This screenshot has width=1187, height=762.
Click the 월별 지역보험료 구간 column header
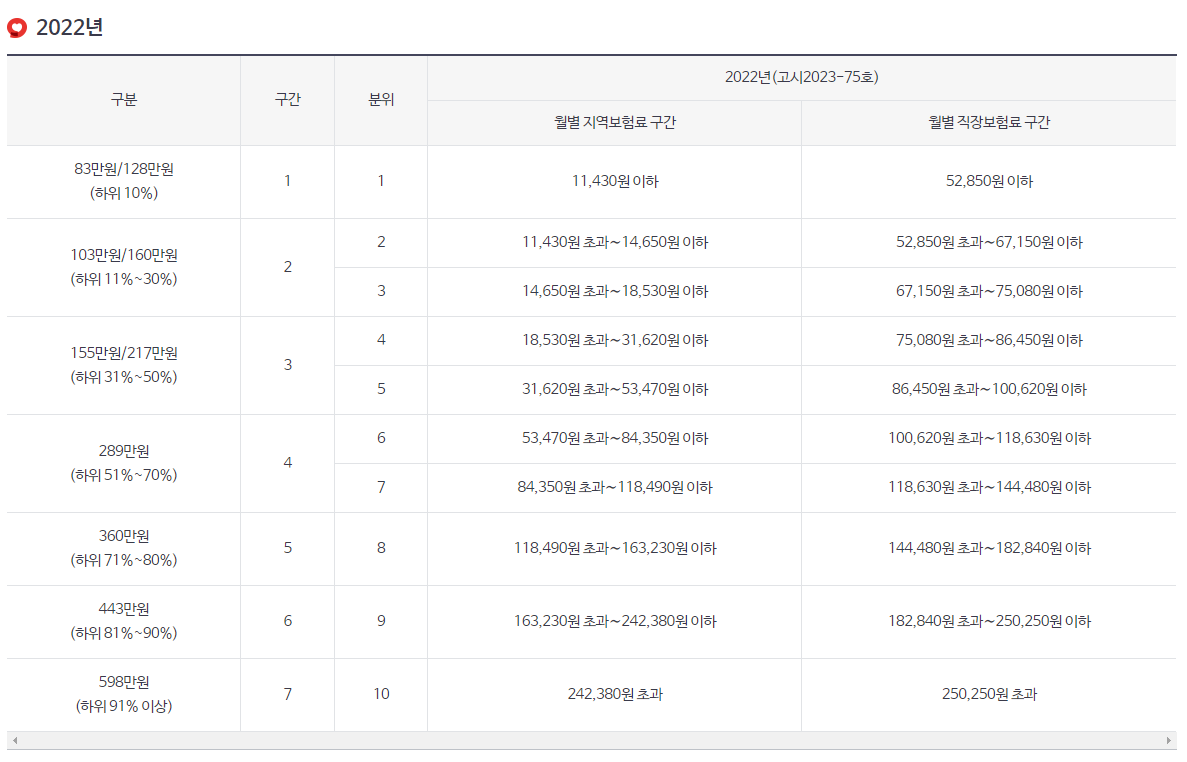615,122
